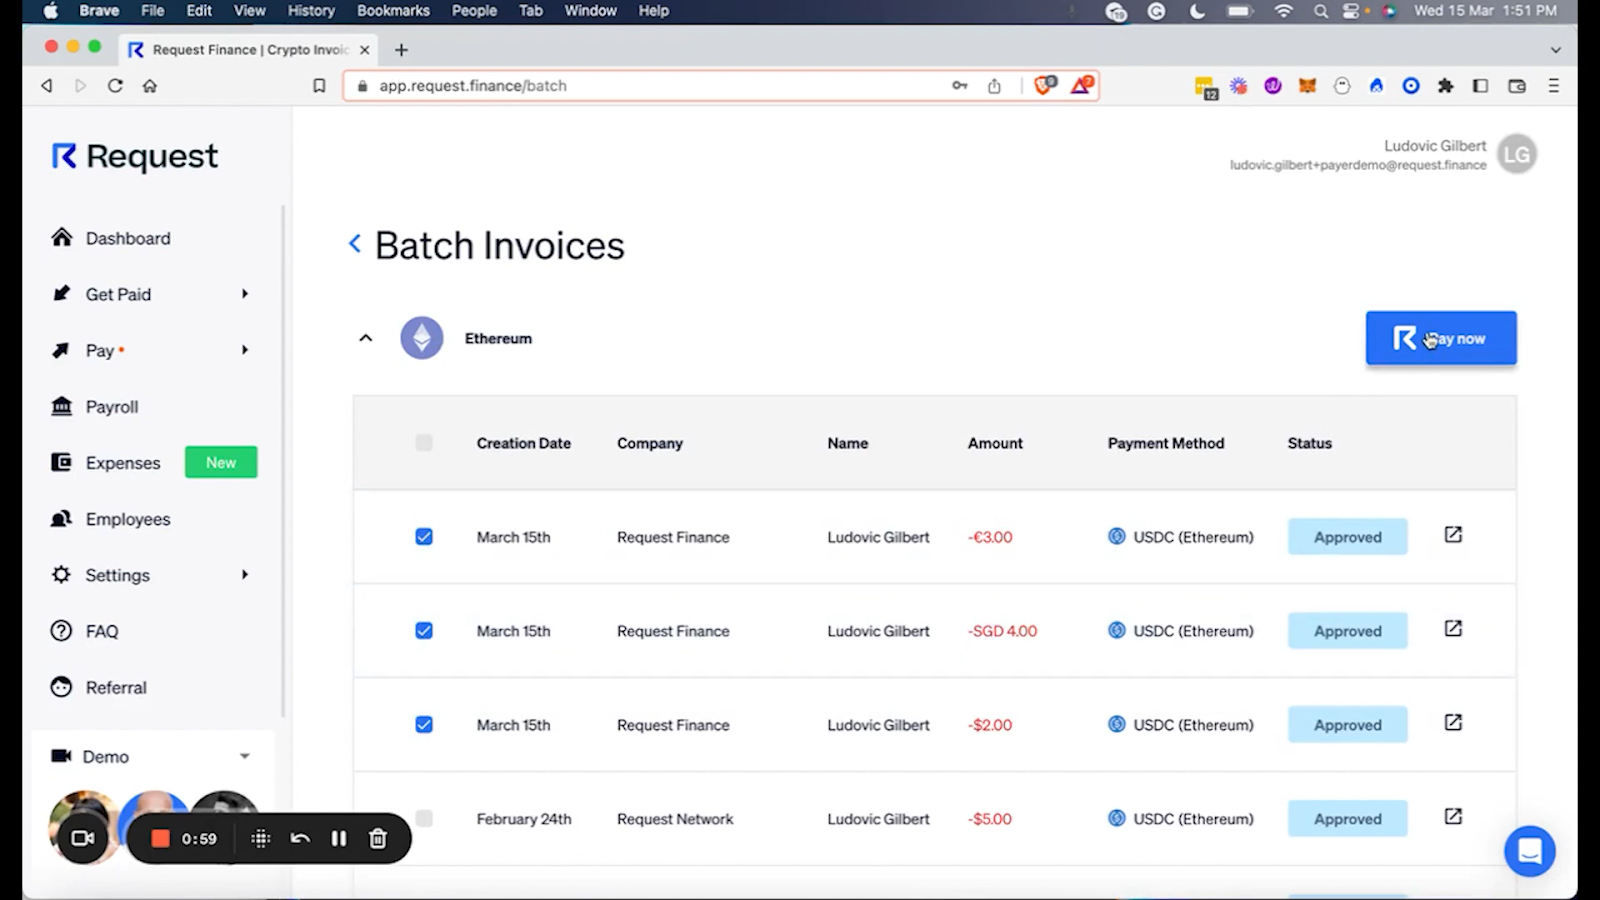Open the -€3.00 invoice in a new window
This screenshot has width=1600, height=900.
[x=1453, y=535]
